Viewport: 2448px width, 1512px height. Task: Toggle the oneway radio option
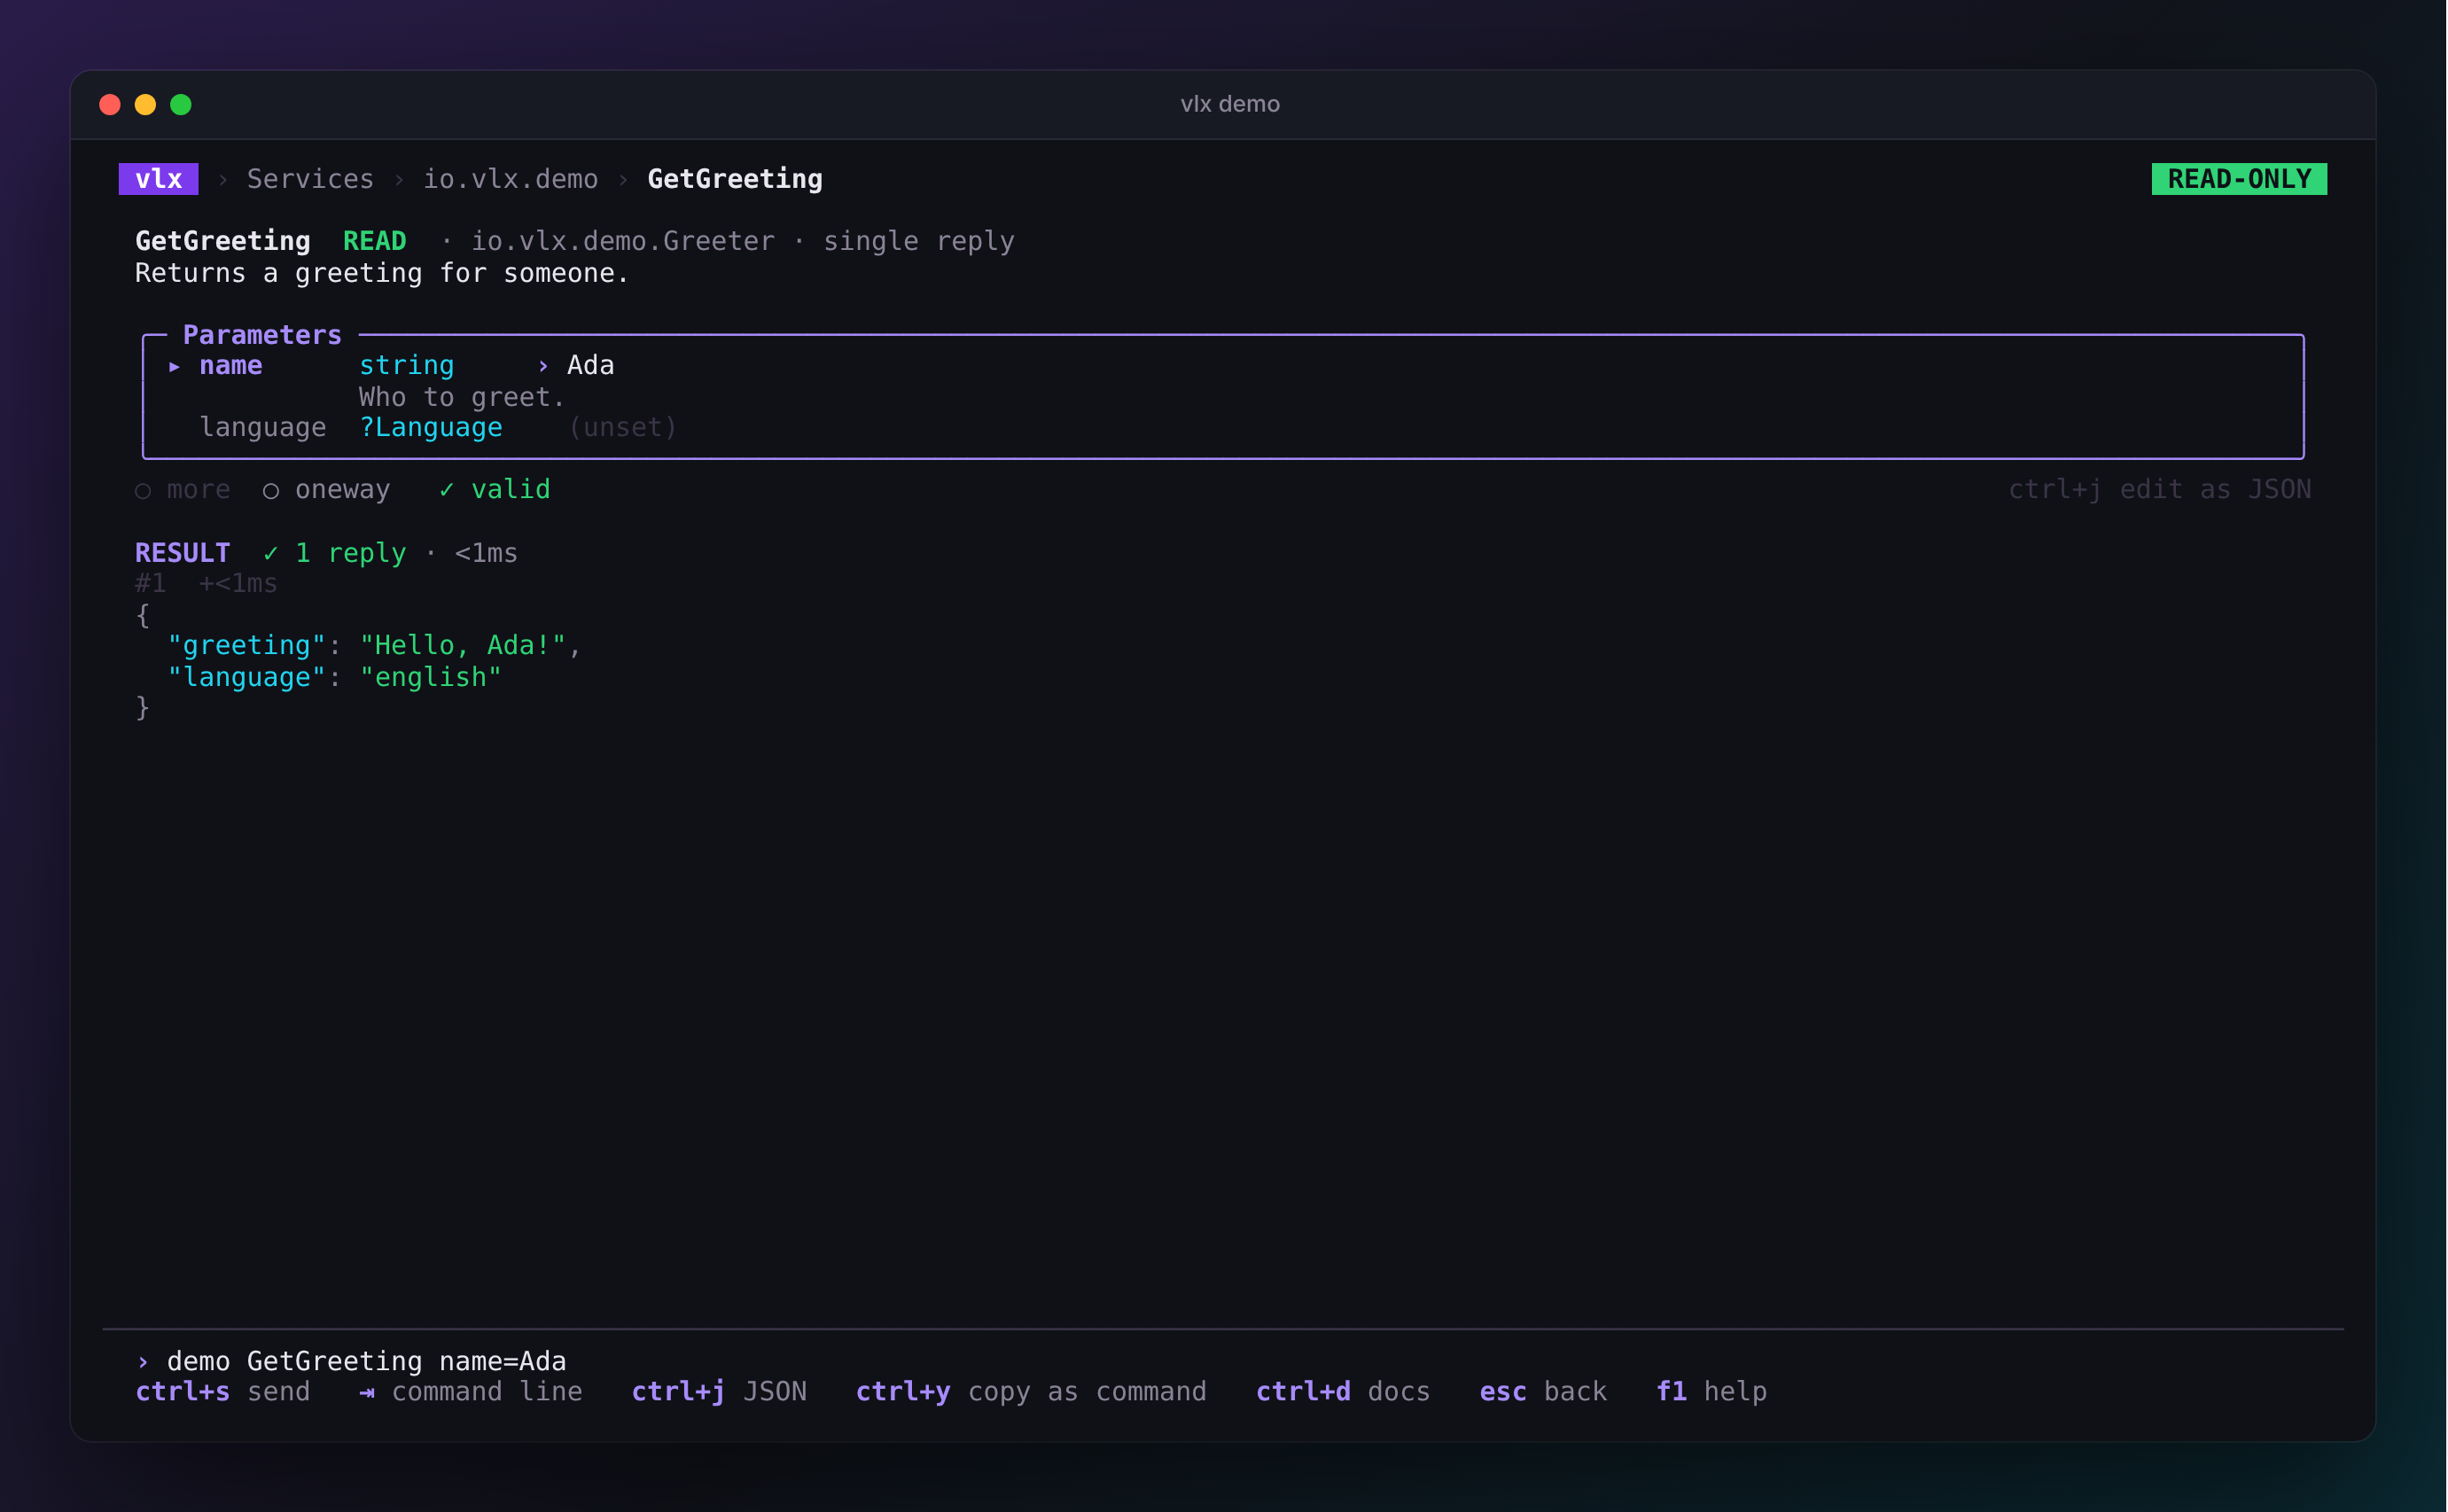pyautogui.click(x=326, y=490)
